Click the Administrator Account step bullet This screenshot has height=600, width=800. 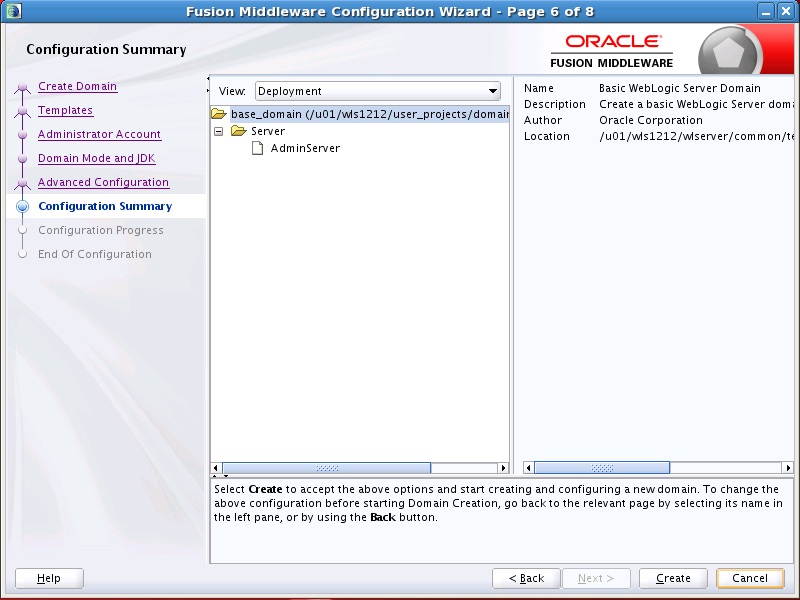coord(22,135)
